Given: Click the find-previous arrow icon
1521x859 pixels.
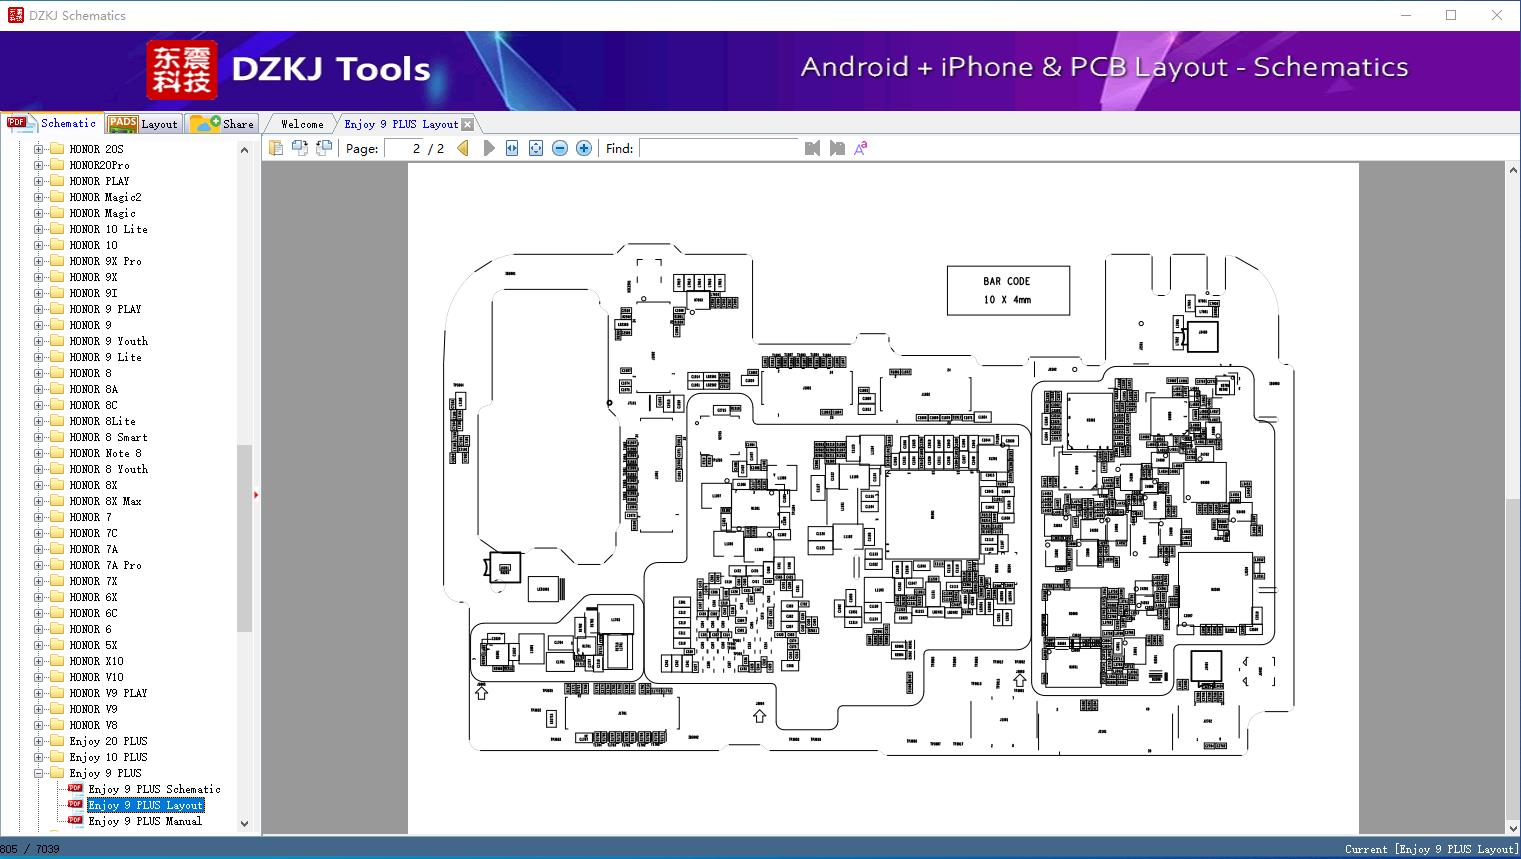Looking at the screenshot, I should pyautogui.click(x=813, y=147).
